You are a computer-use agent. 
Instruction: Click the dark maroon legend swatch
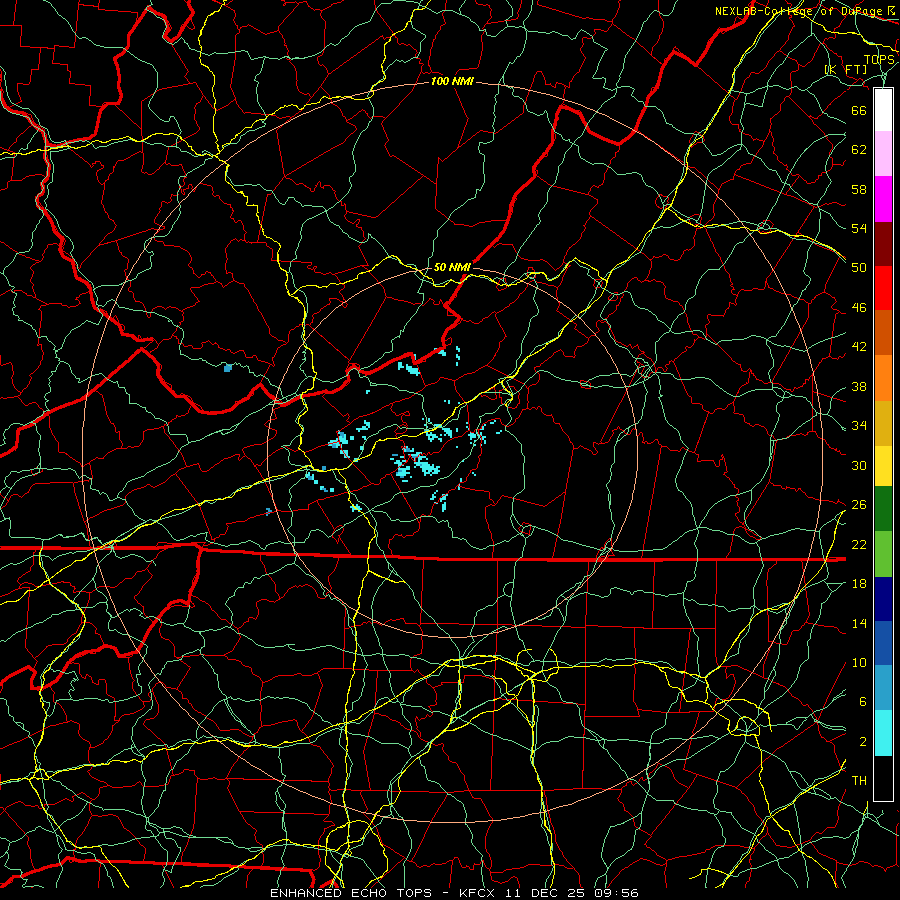[883, 244]
